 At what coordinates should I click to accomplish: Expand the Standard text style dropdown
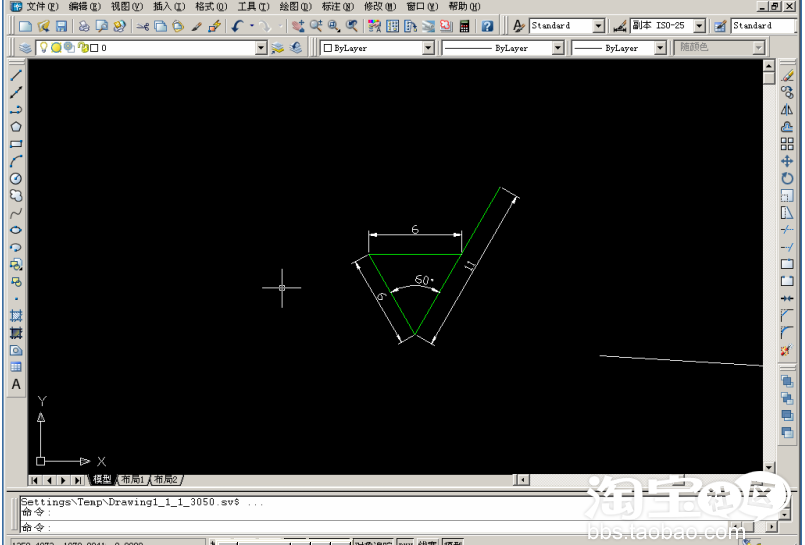(599, 26)
